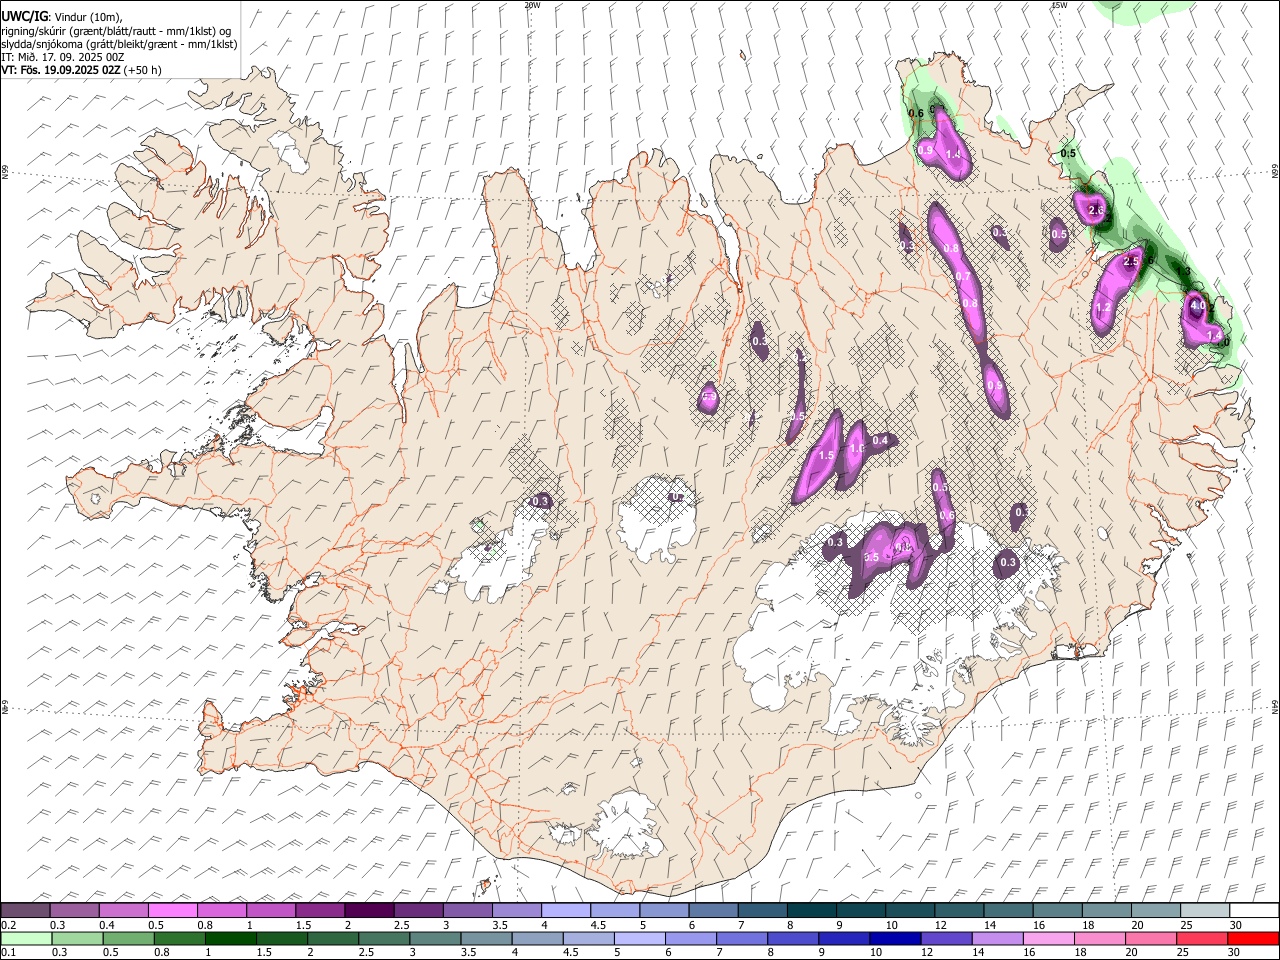Viewport: 1280px width, 960px height.
Task: Click lower legend swatch between 3 and 3.5
Action: [435, 938]
